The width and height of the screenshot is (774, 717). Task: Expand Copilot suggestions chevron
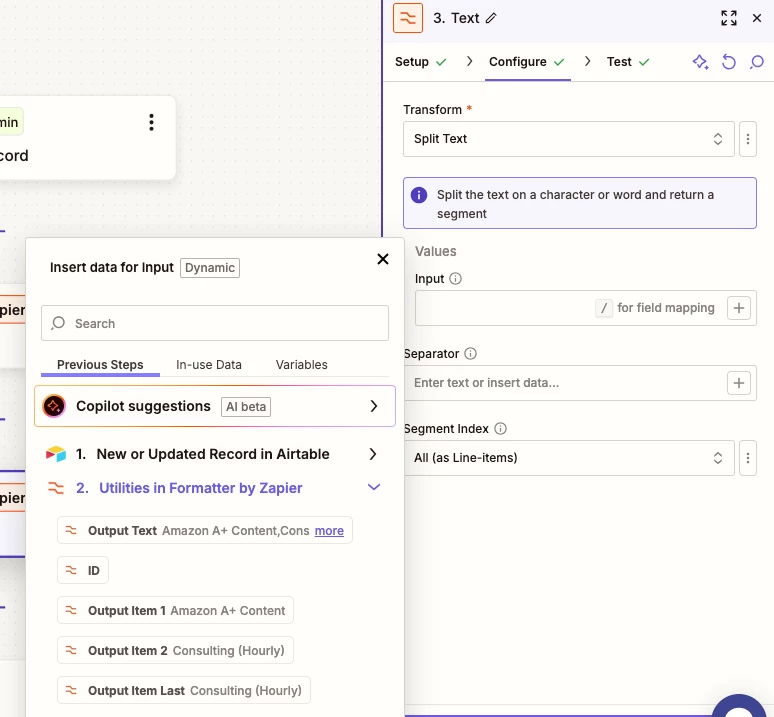tap(374, 406)
